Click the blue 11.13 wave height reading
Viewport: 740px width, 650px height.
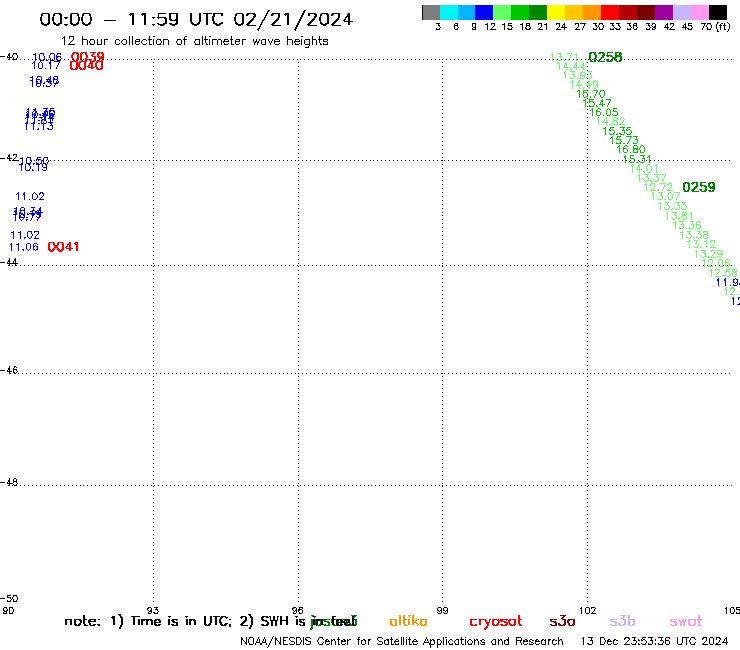pyautogui.click(x=39, y=126)
